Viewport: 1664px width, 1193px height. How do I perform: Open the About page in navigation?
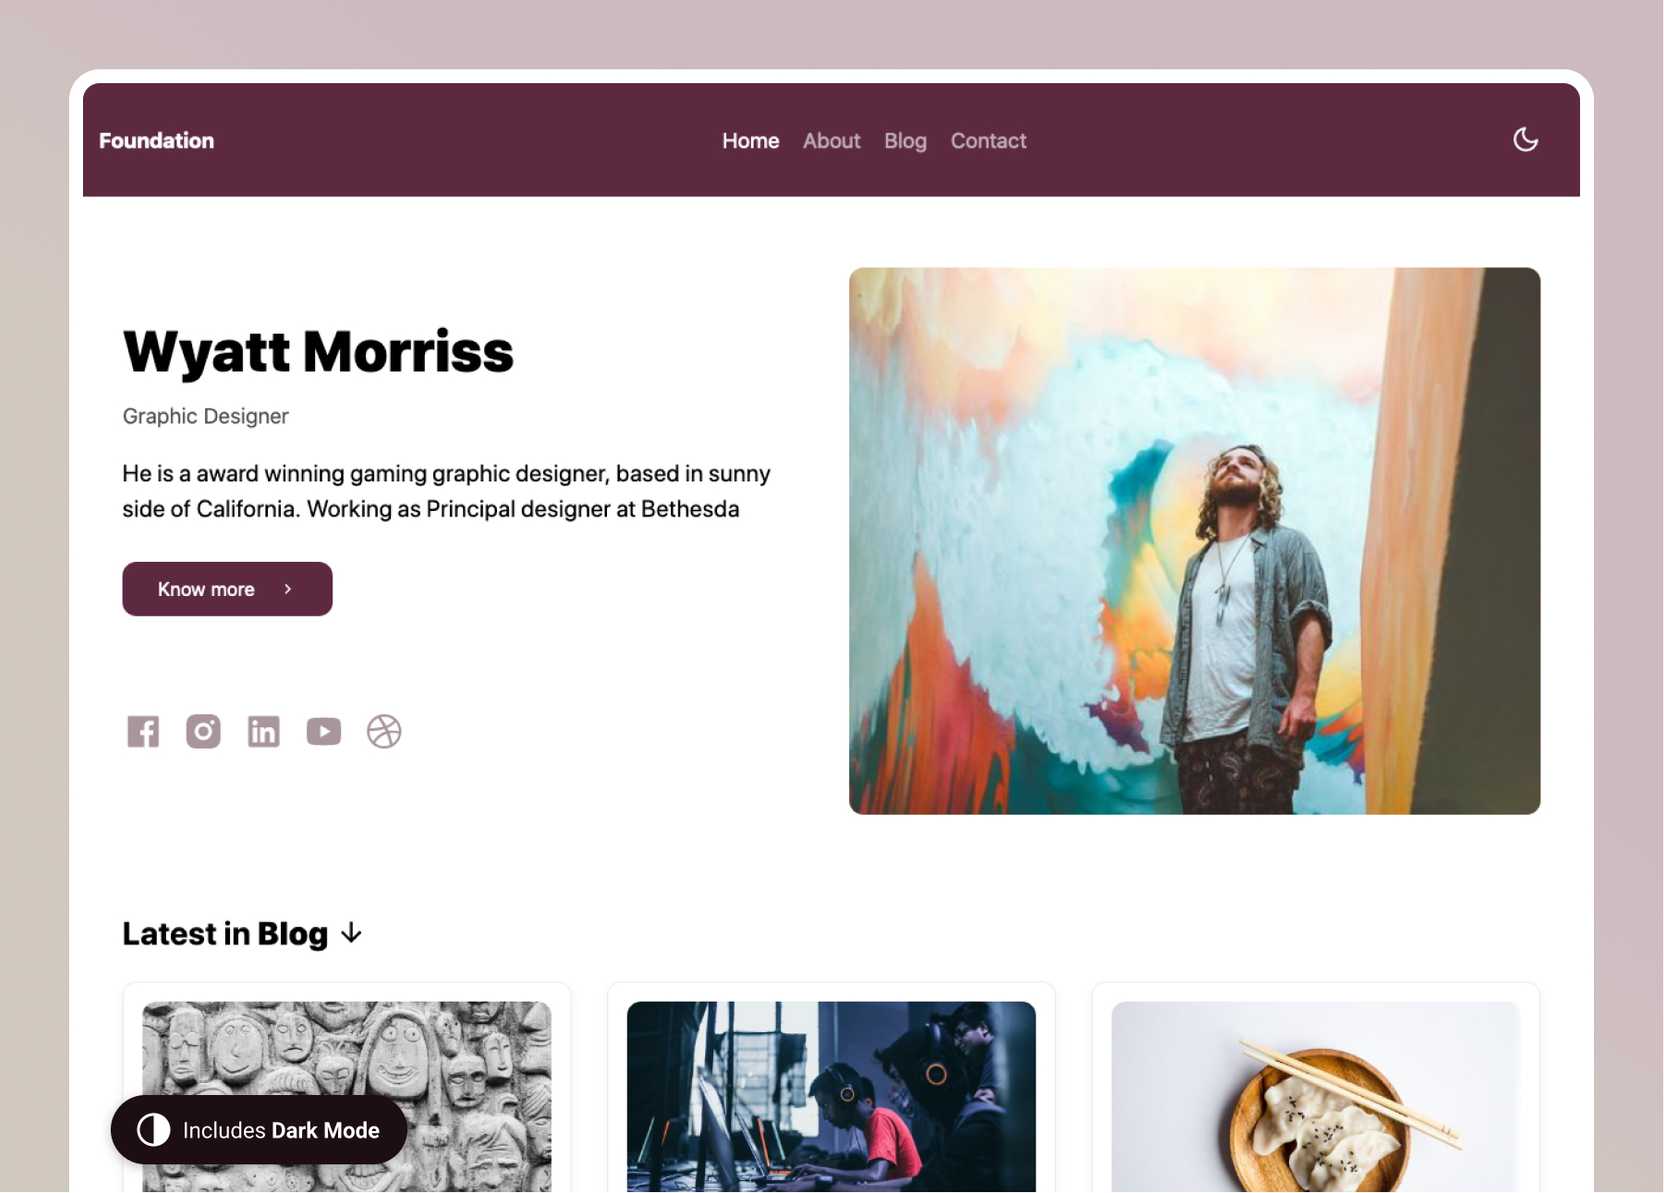click(x=831, y=141)
